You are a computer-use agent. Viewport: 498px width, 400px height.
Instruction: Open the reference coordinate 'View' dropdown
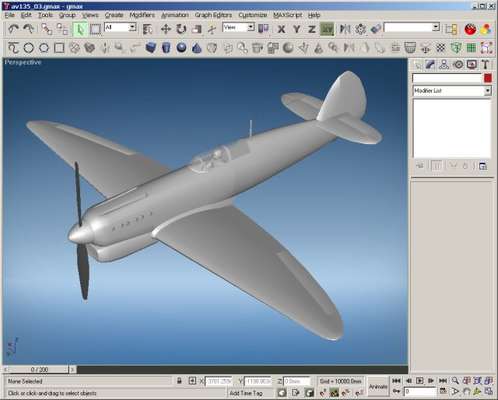coord(238,27)
